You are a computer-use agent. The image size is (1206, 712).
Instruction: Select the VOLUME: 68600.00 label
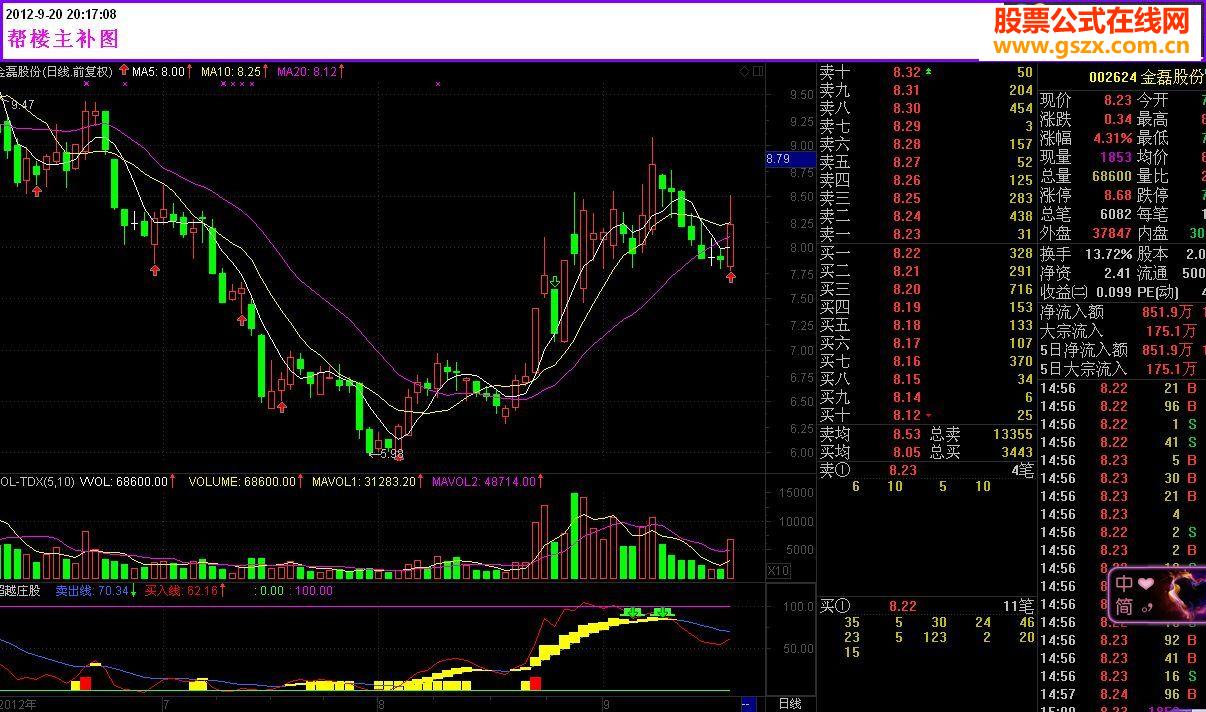(242, 481)
